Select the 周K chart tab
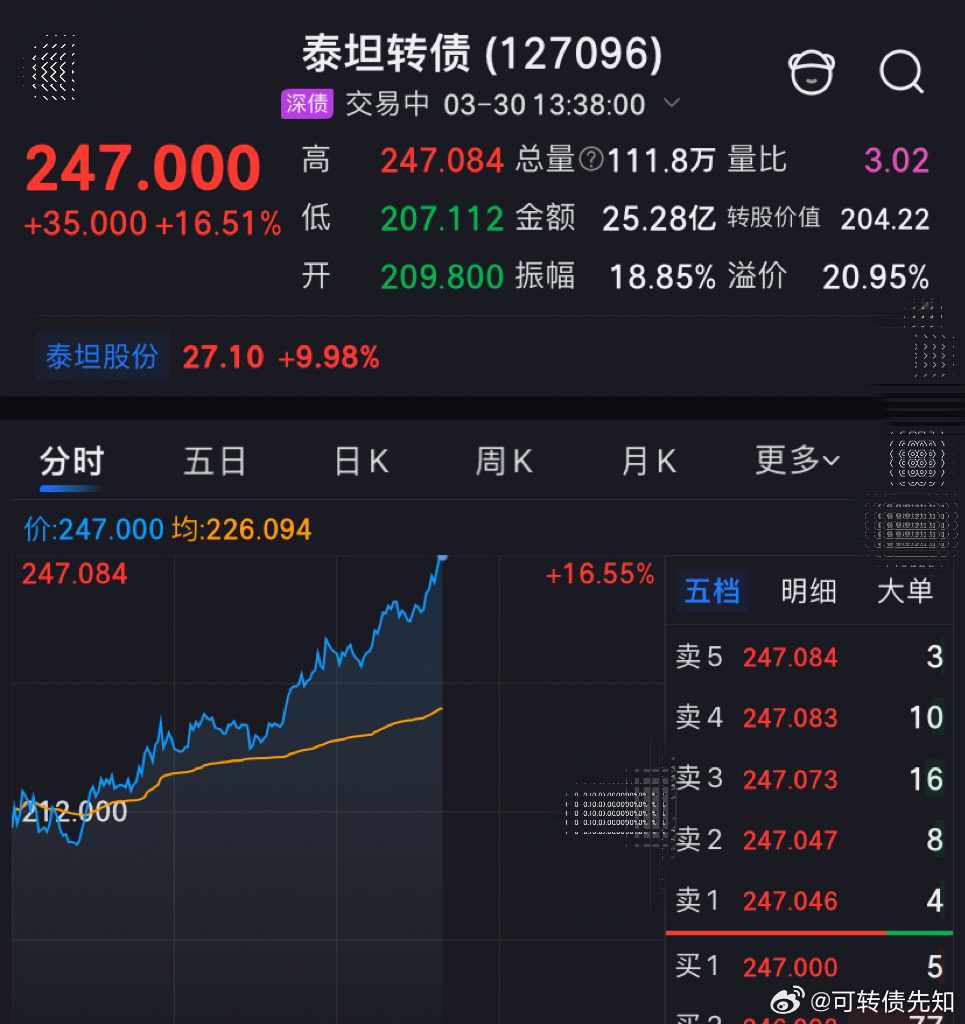Screen dimensions: 965x1024 pos(504,461)
